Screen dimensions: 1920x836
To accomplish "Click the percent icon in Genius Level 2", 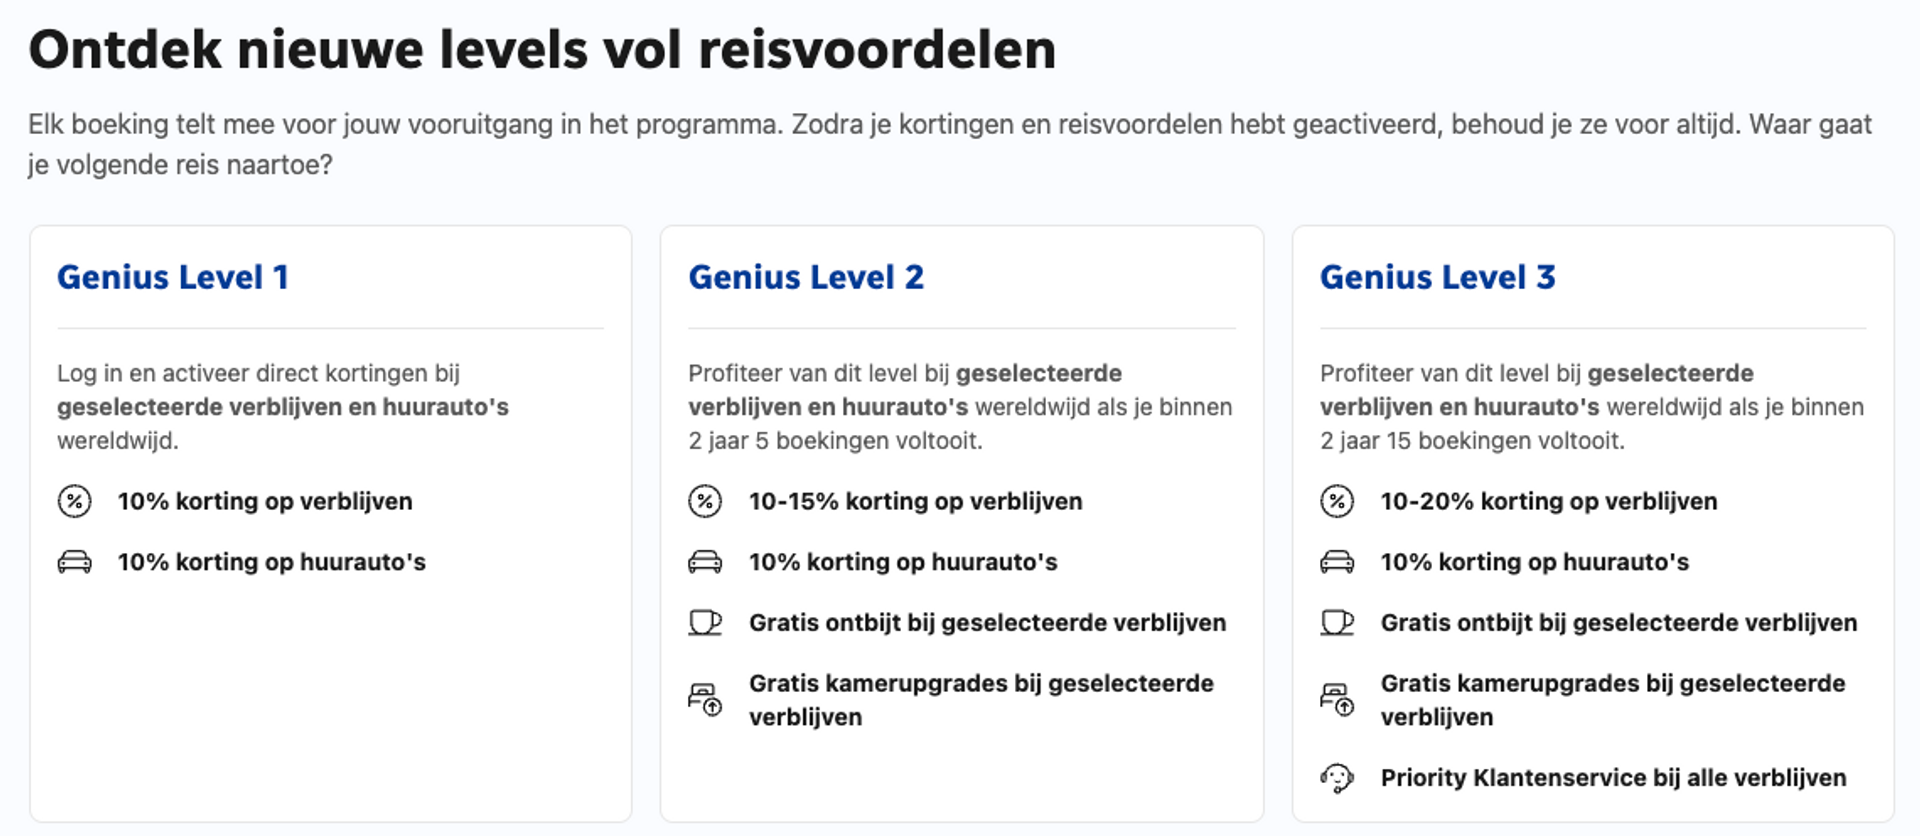I will click(705, 501).
